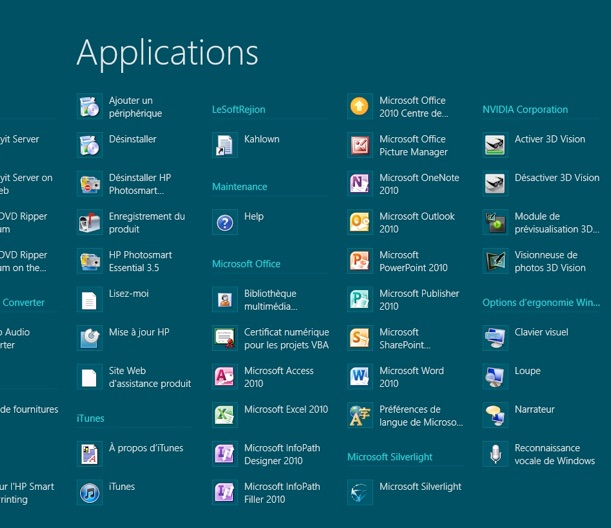Open Désinstaller HP Photosmart icon
The height and width of the screenshot is (528, 611).
[x=90, y=184]
